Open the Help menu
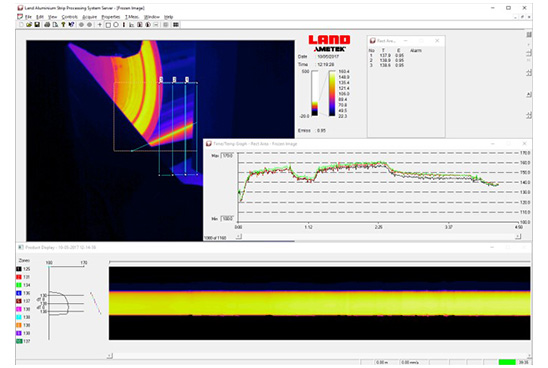Image resolution: width=548 pixels, height=368 pixels. pos(168,17)
